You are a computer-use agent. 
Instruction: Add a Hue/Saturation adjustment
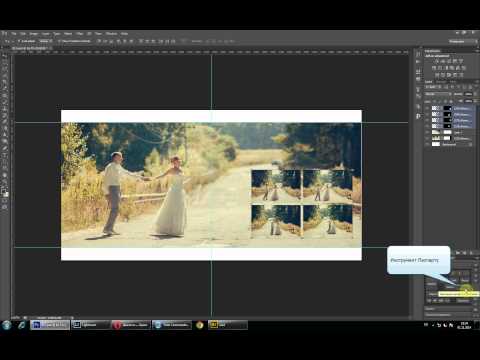point(434,68)
